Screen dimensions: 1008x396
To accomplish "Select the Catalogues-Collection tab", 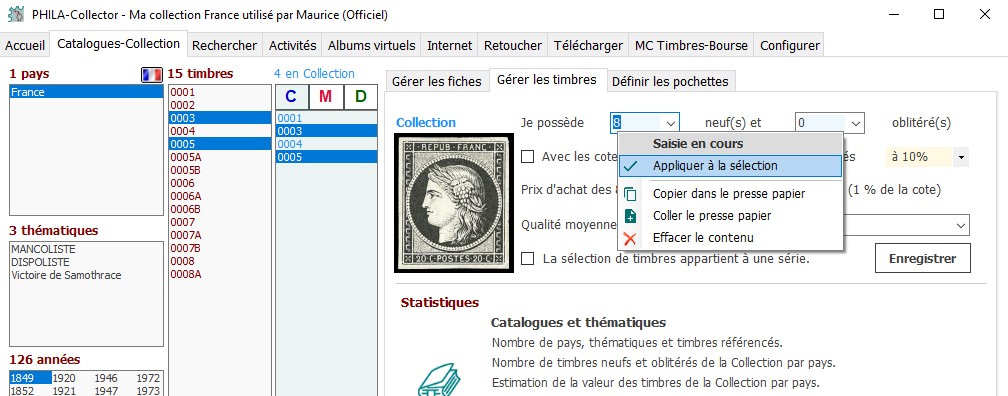I will [118, 44].
